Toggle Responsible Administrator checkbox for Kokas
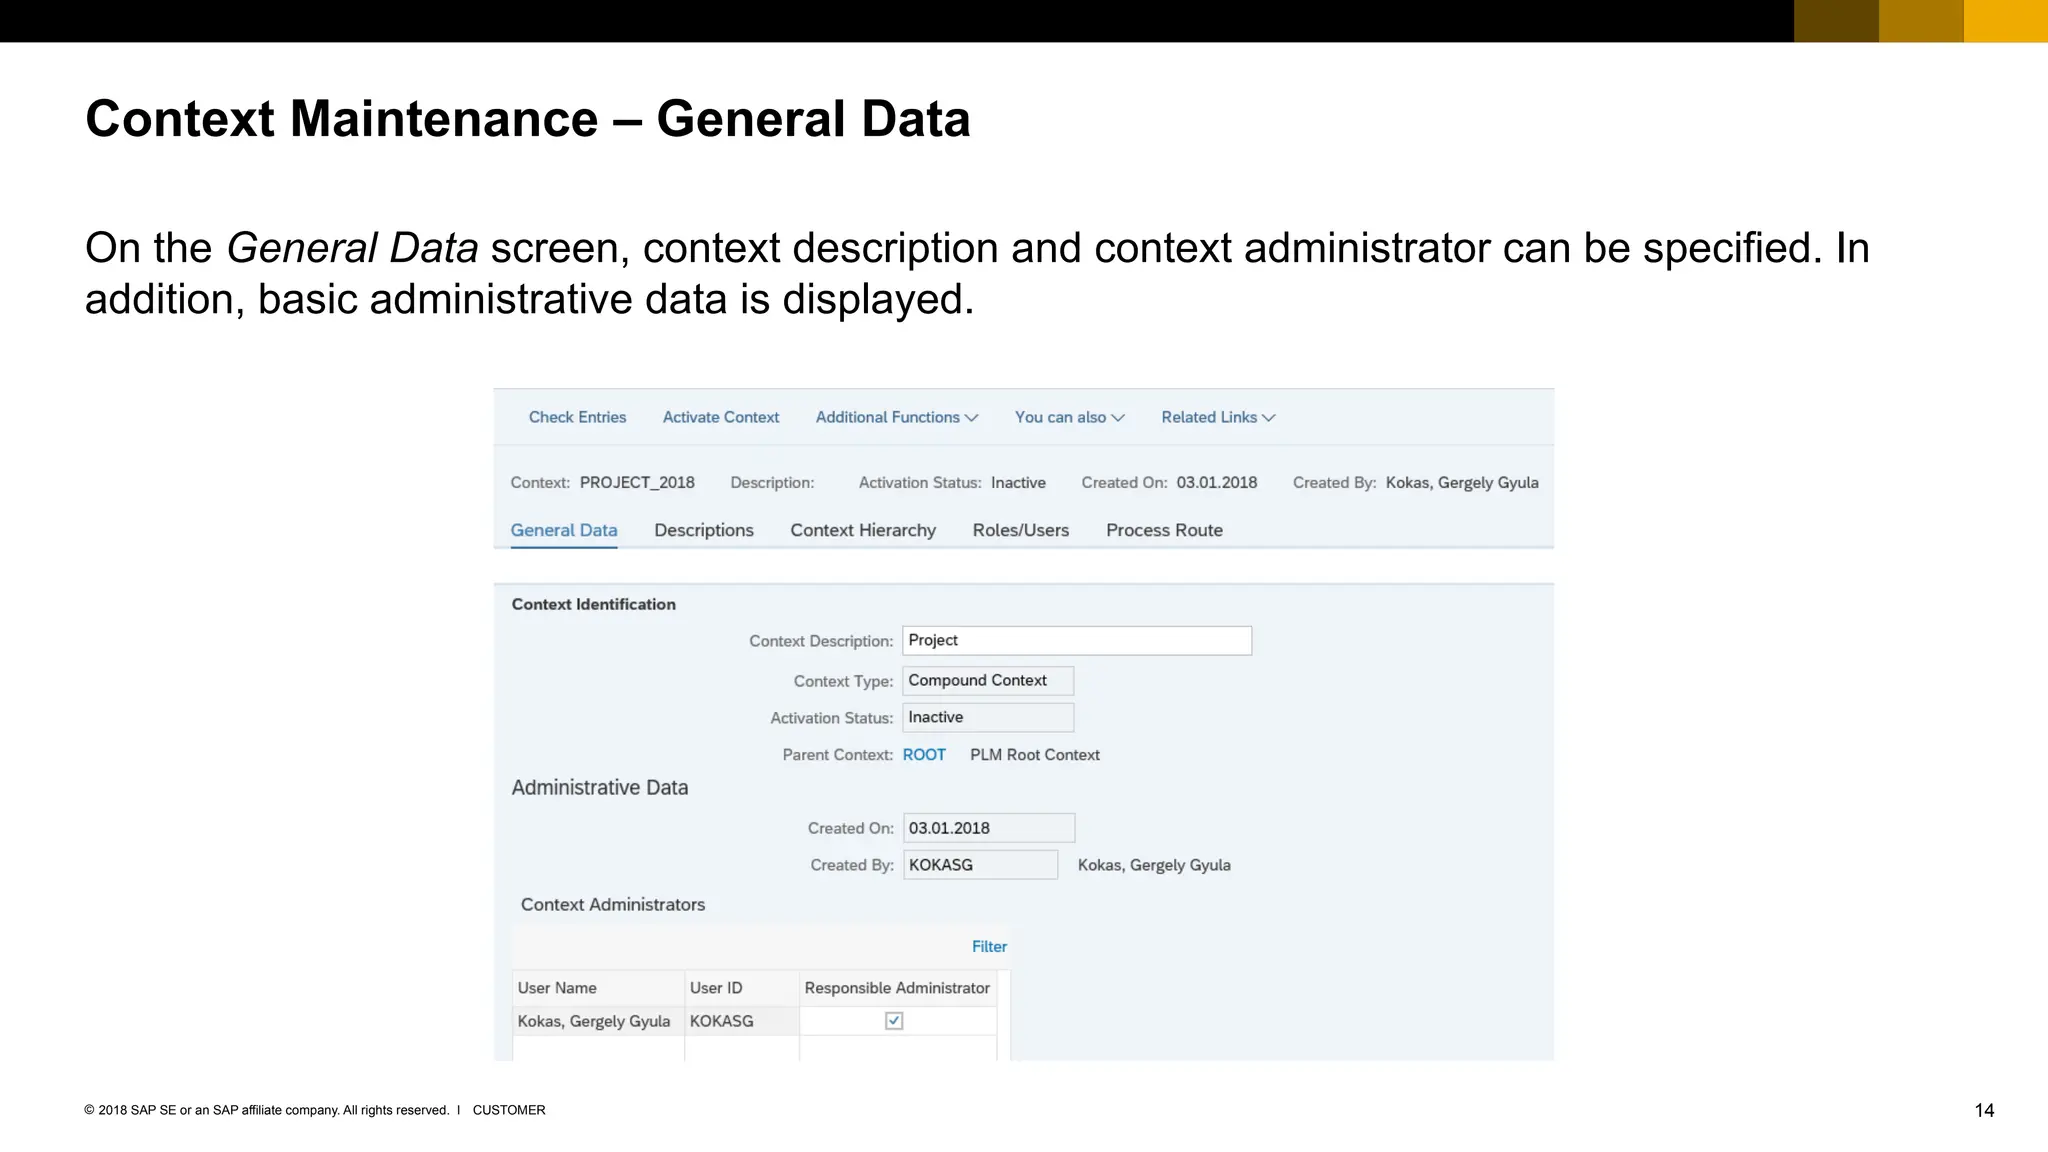Screen dimensions: 2048x1152 coord(894,1021)
